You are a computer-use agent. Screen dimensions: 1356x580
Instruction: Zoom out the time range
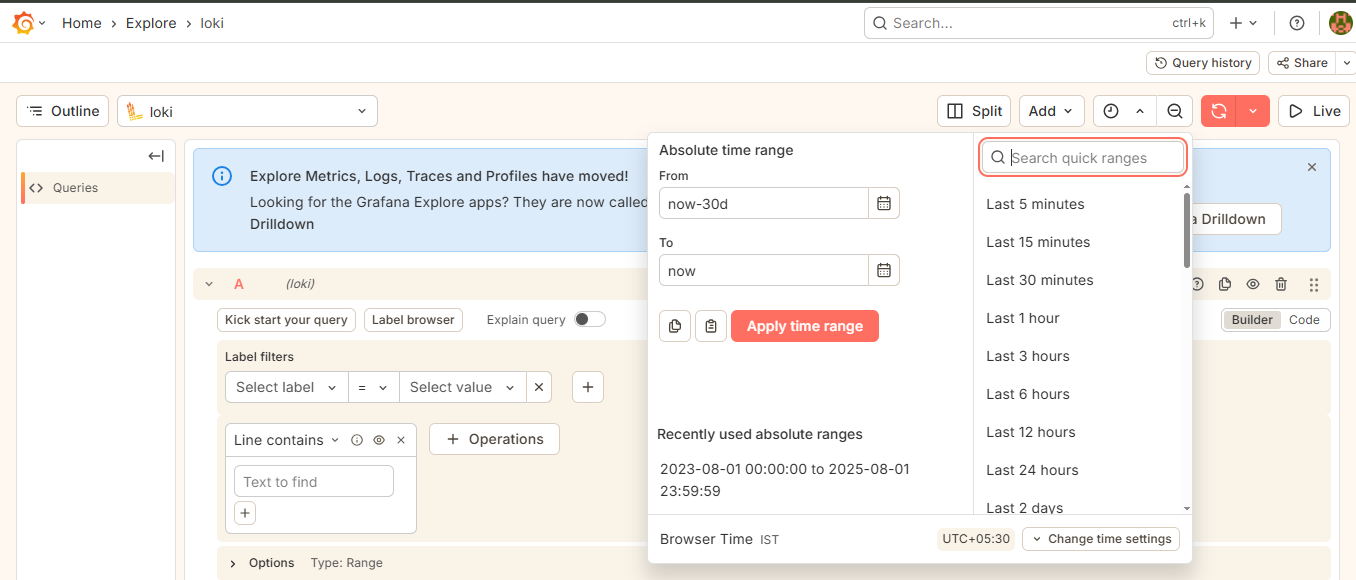pyautogui.click(x=1175, y=111)
